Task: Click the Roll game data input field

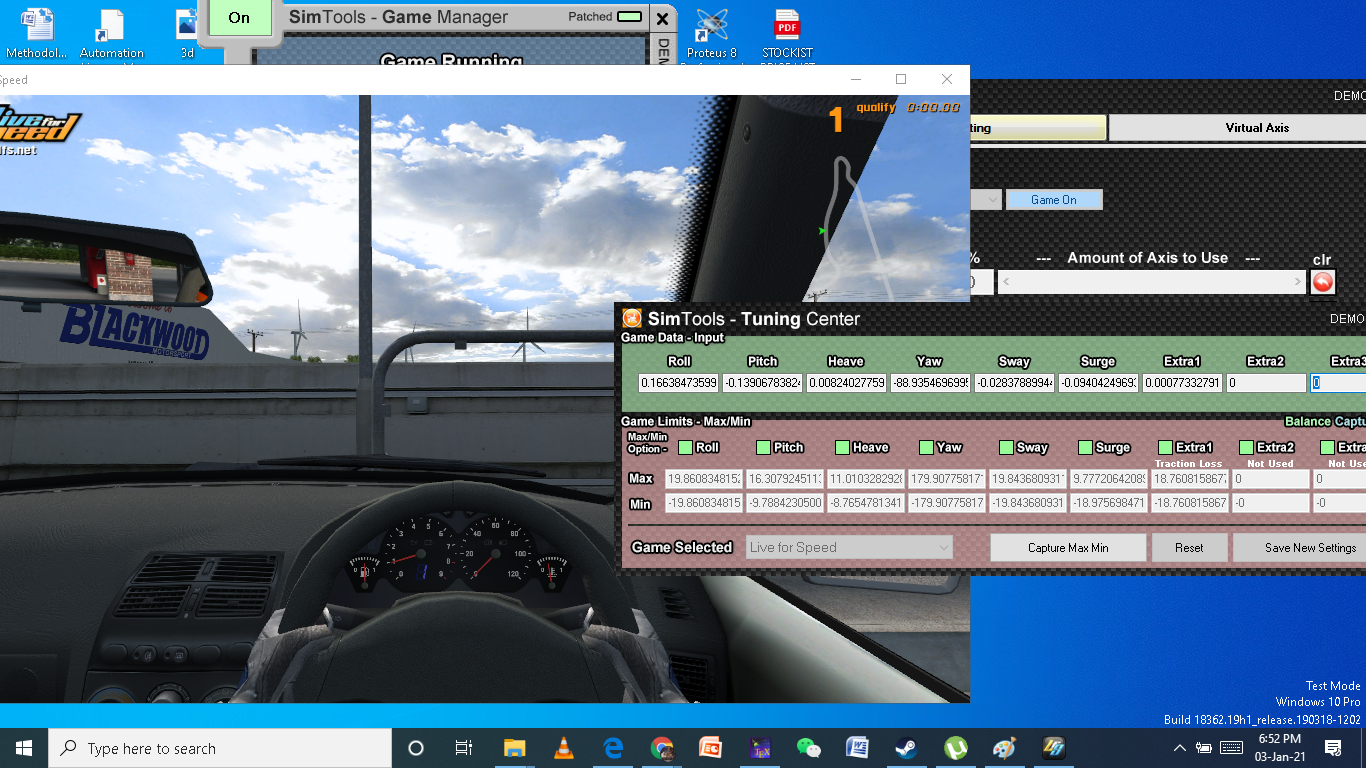Action: point(679,383)
